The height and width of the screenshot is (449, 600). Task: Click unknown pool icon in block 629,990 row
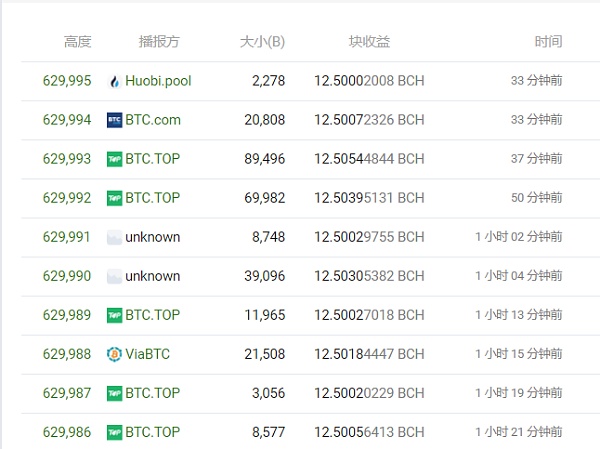(114, 276)
